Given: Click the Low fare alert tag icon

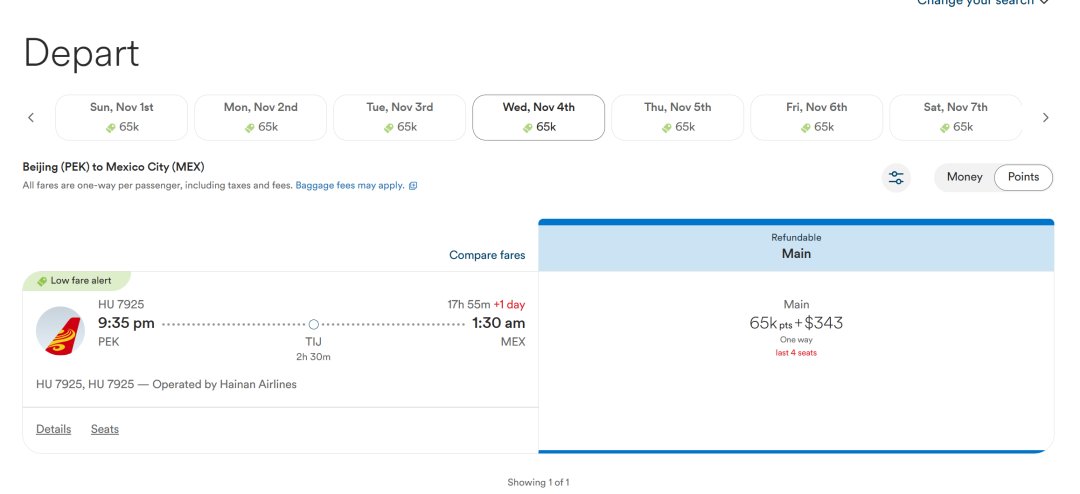Looking at the screenshot, I should point(42,281).
